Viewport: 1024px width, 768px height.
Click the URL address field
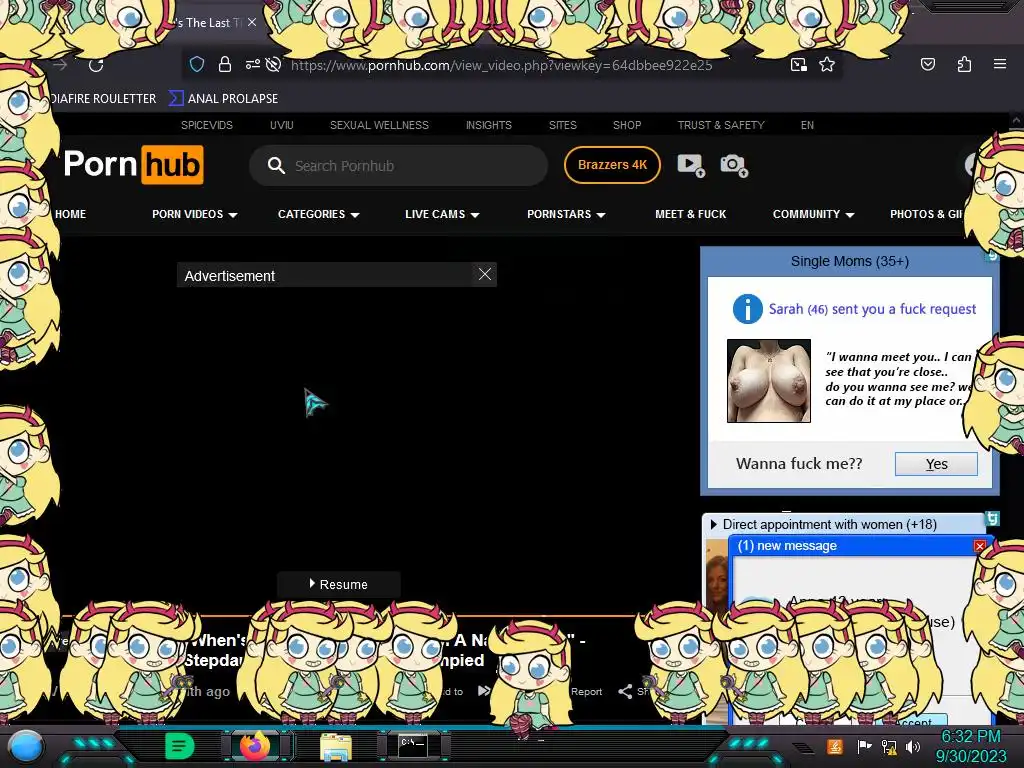click(x=502, y=65)
